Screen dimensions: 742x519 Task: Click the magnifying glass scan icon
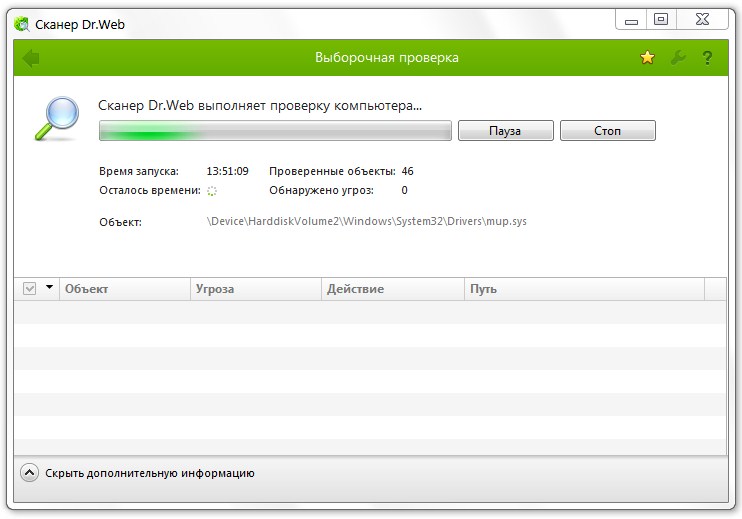click(57, 118)
